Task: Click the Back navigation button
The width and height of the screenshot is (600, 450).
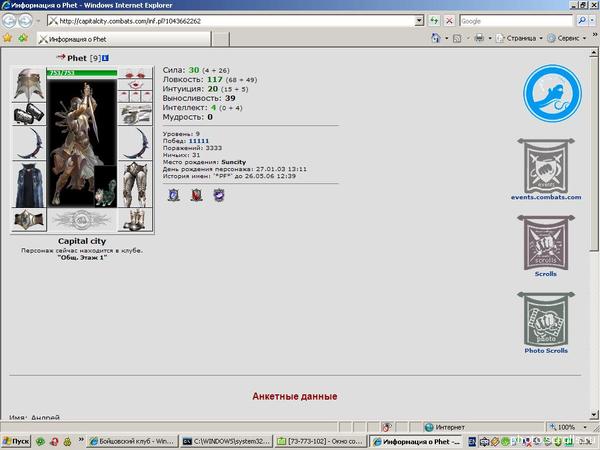Action: point(9,21)
